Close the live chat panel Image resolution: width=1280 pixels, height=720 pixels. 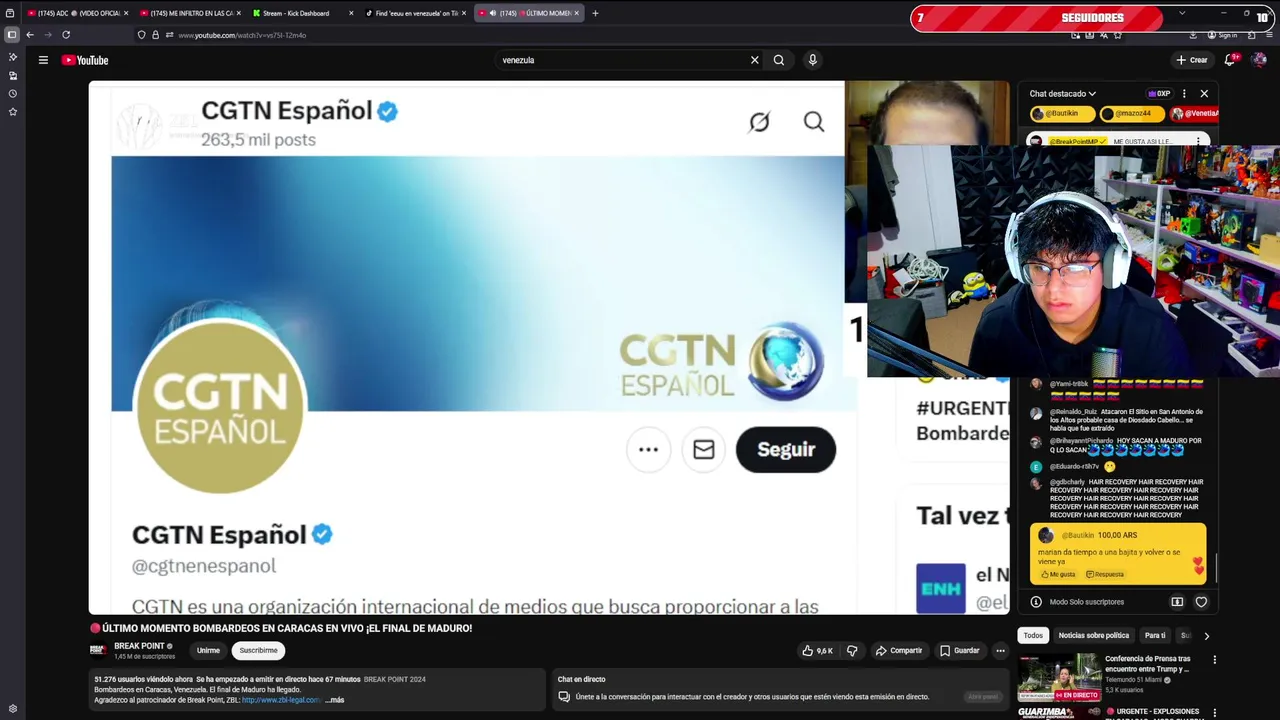click(x=1204, y=93)
